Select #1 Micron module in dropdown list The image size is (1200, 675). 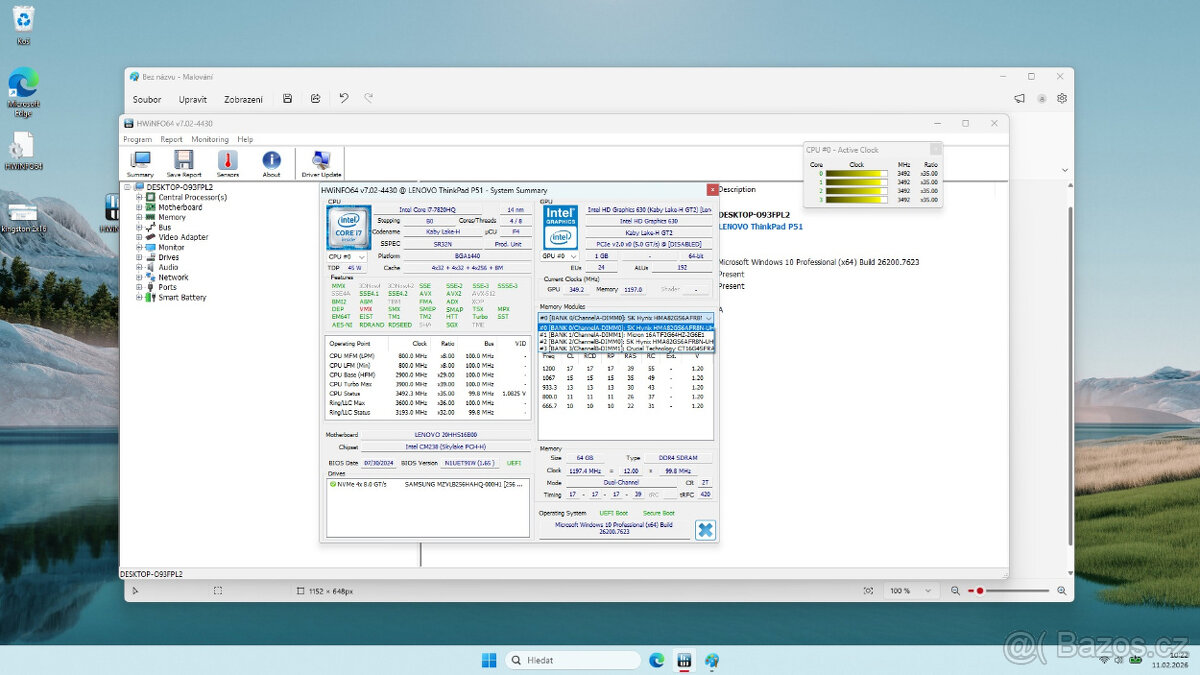[x=626, y=334]
